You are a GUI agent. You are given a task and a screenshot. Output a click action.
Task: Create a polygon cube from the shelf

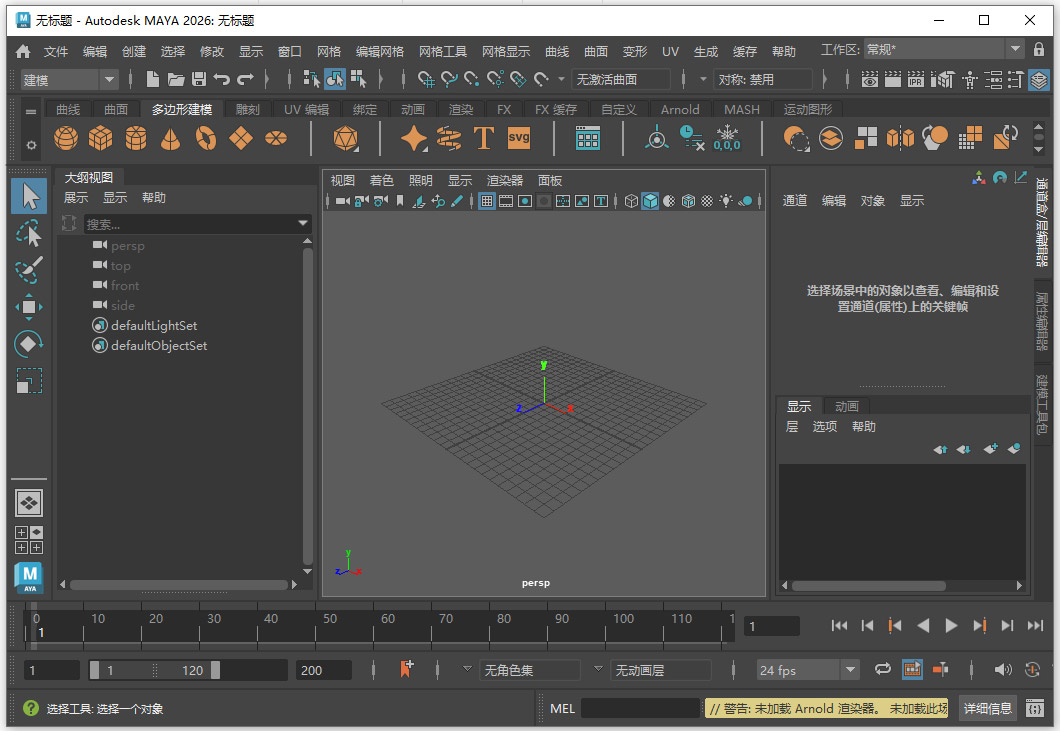pyautogui.click(x=101, y=139)
